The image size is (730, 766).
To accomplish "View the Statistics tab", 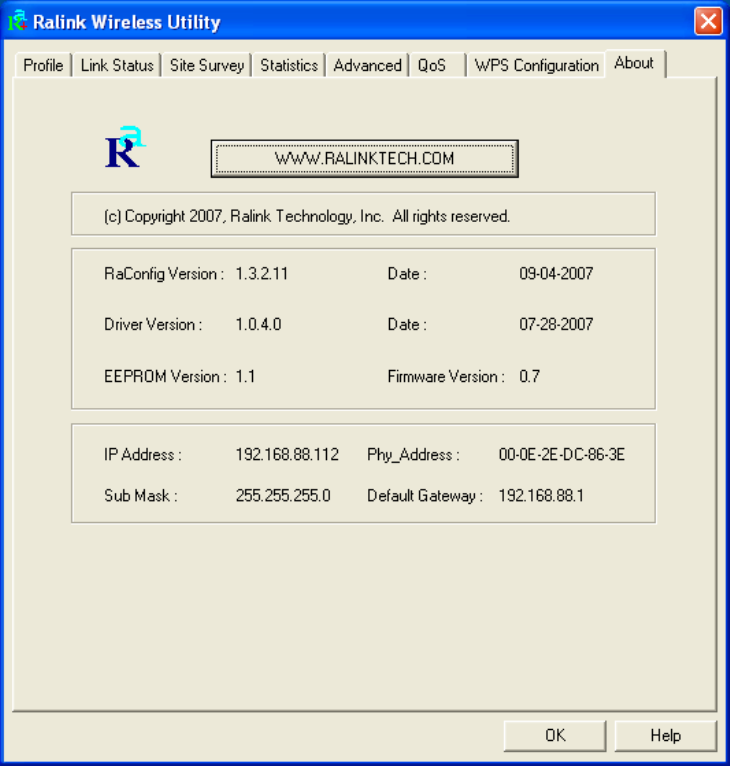I will coord(289,65).
